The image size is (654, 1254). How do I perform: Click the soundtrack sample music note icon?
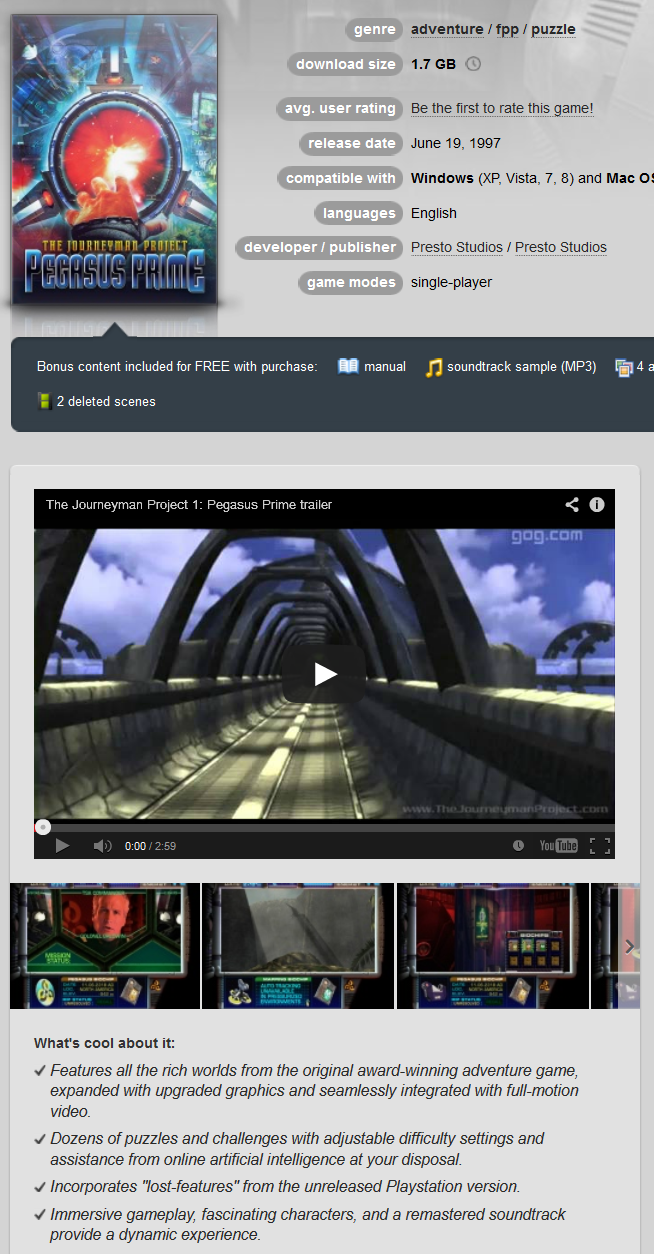(434, 367)
